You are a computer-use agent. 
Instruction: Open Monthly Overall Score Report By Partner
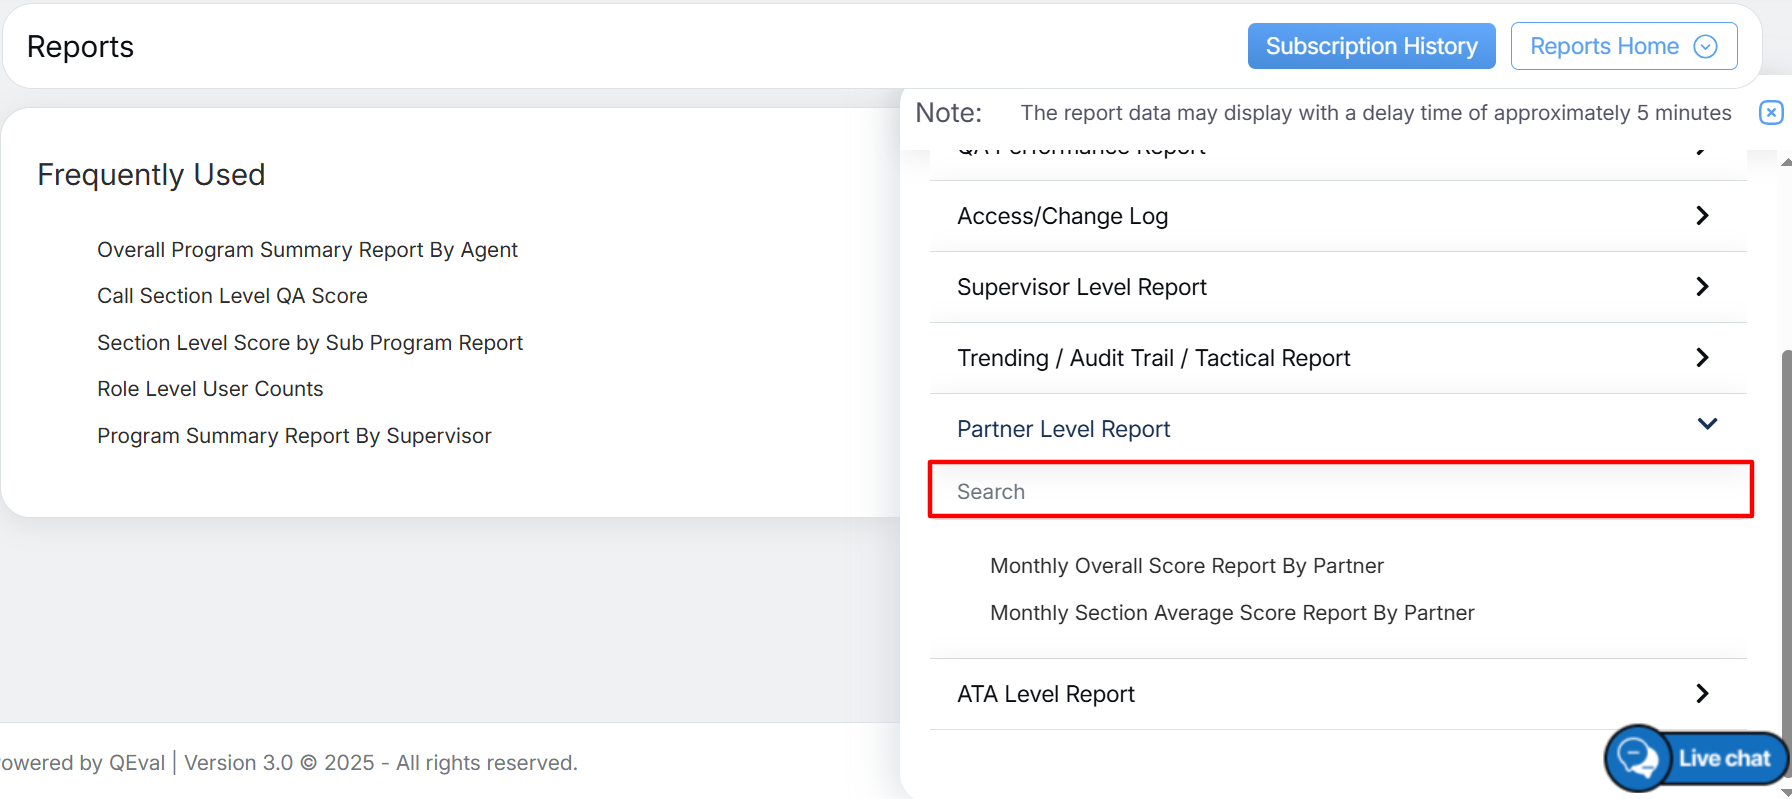click(x=1186, y=566)
